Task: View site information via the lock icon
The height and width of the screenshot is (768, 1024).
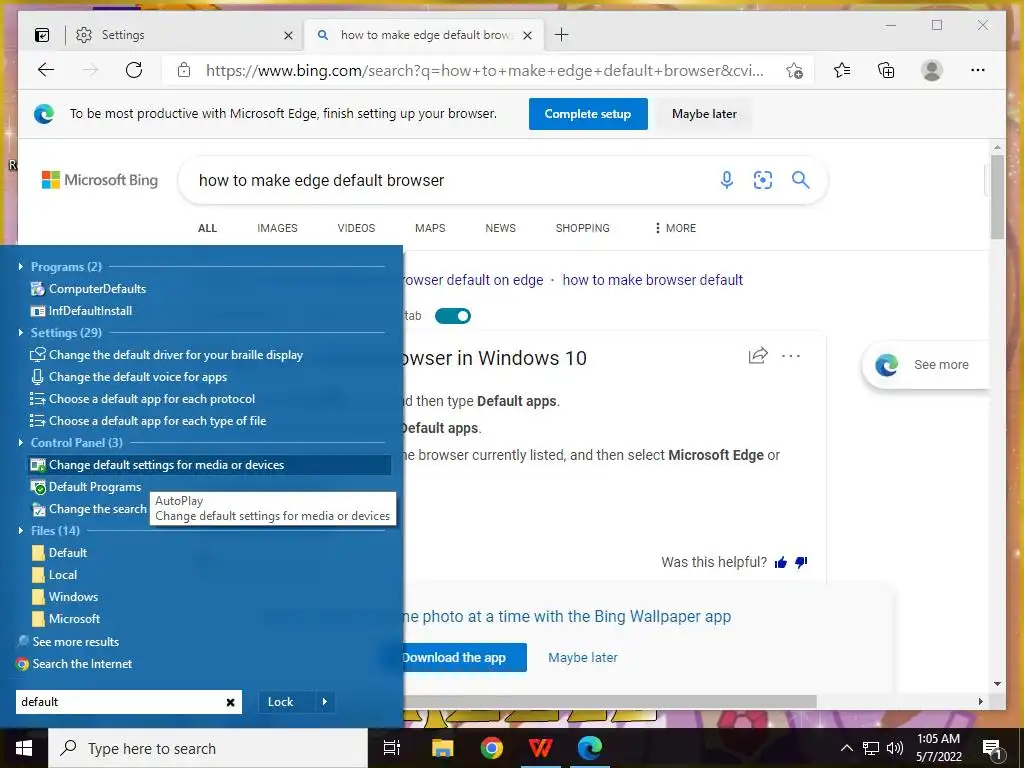Action: 184,70
